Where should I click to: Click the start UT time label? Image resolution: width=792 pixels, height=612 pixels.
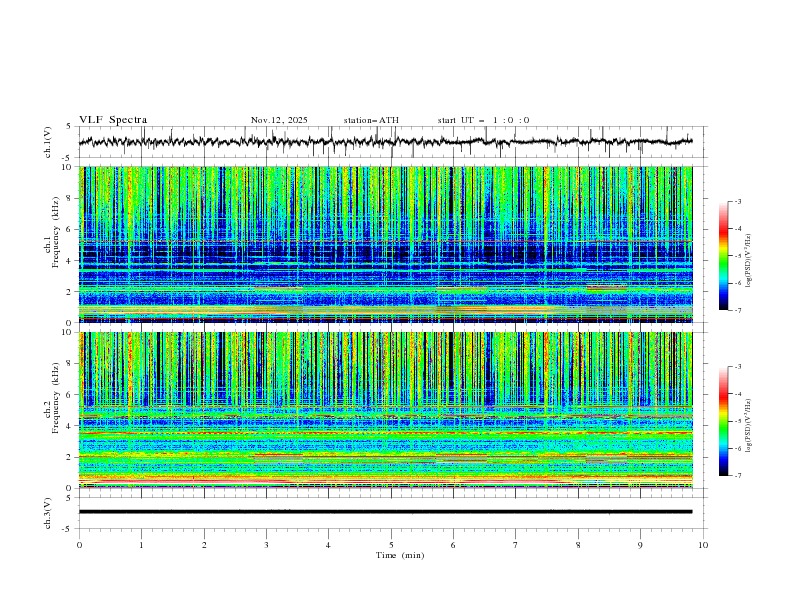pos(483,120)
